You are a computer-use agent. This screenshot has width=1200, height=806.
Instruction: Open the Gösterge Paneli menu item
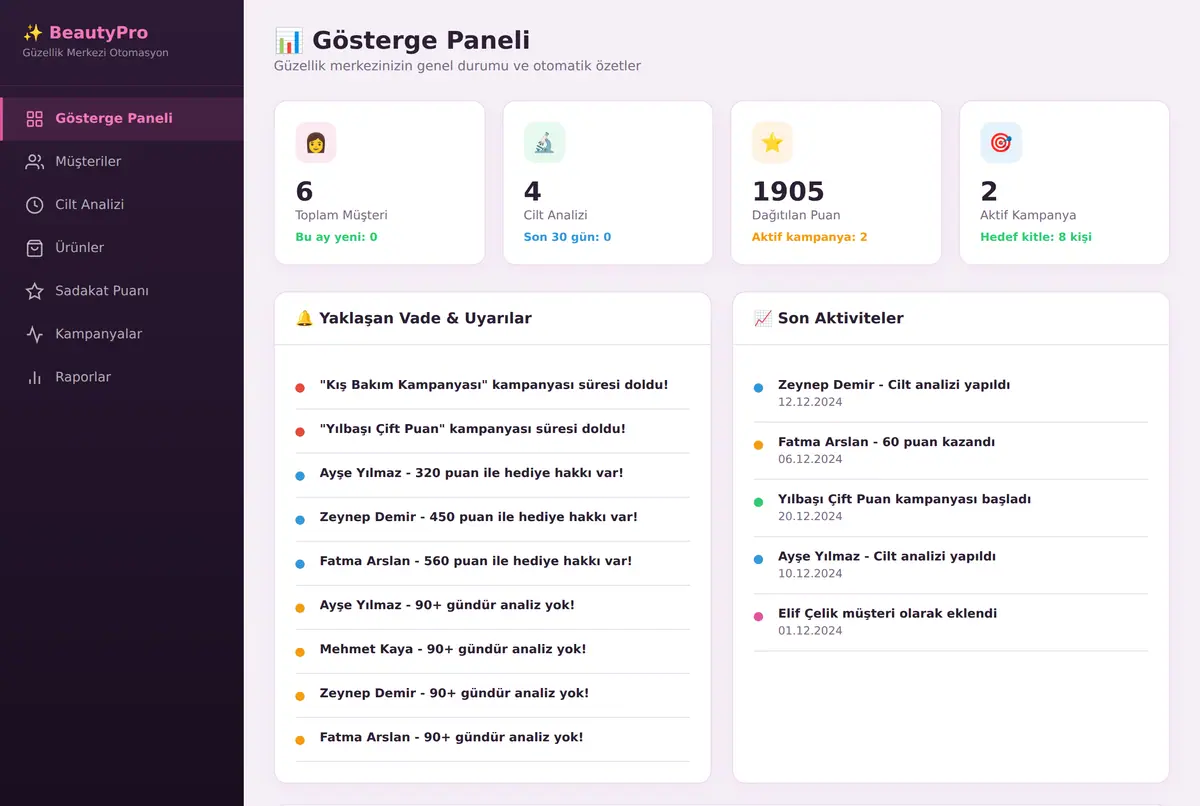coord(122,119)
